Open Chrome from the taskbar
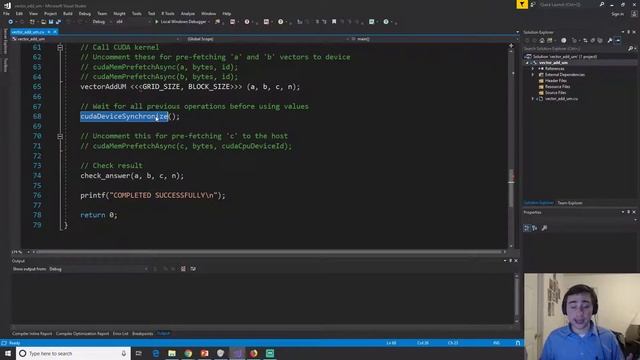The height and width of the screenshot is (360, 640). coord(188,353)
